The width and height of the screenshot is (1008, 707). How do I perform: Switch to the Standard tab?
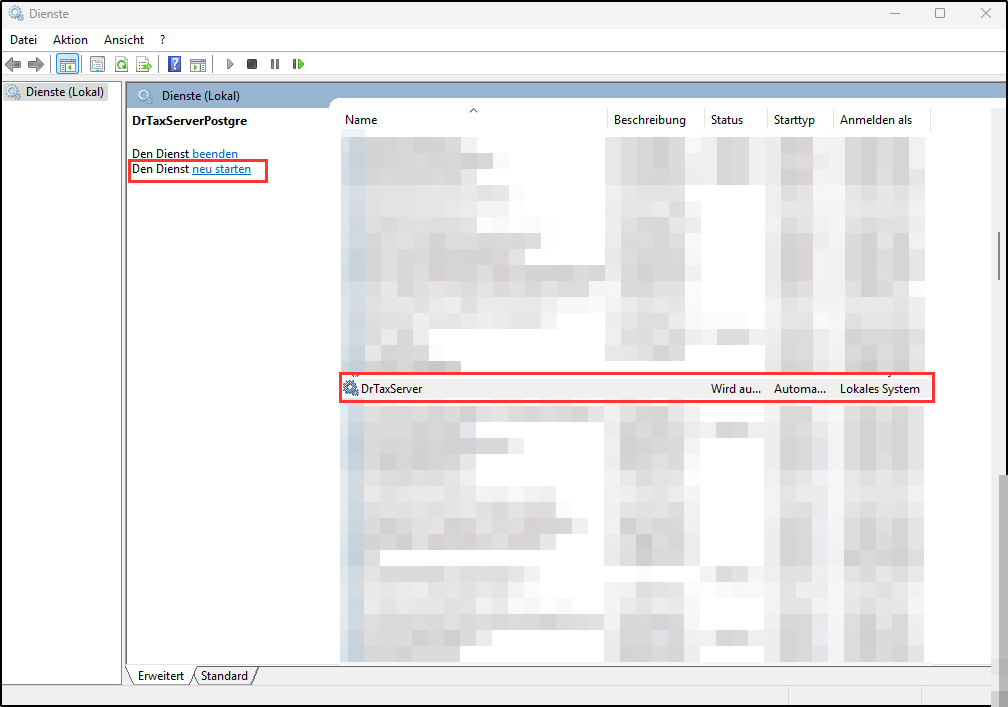(224, 676)
